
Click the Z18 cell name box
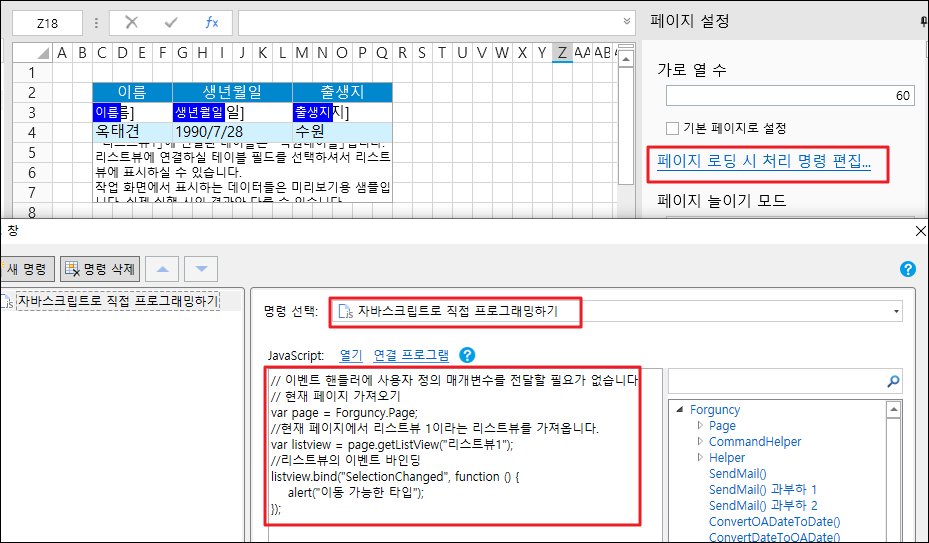coord(47,23)
